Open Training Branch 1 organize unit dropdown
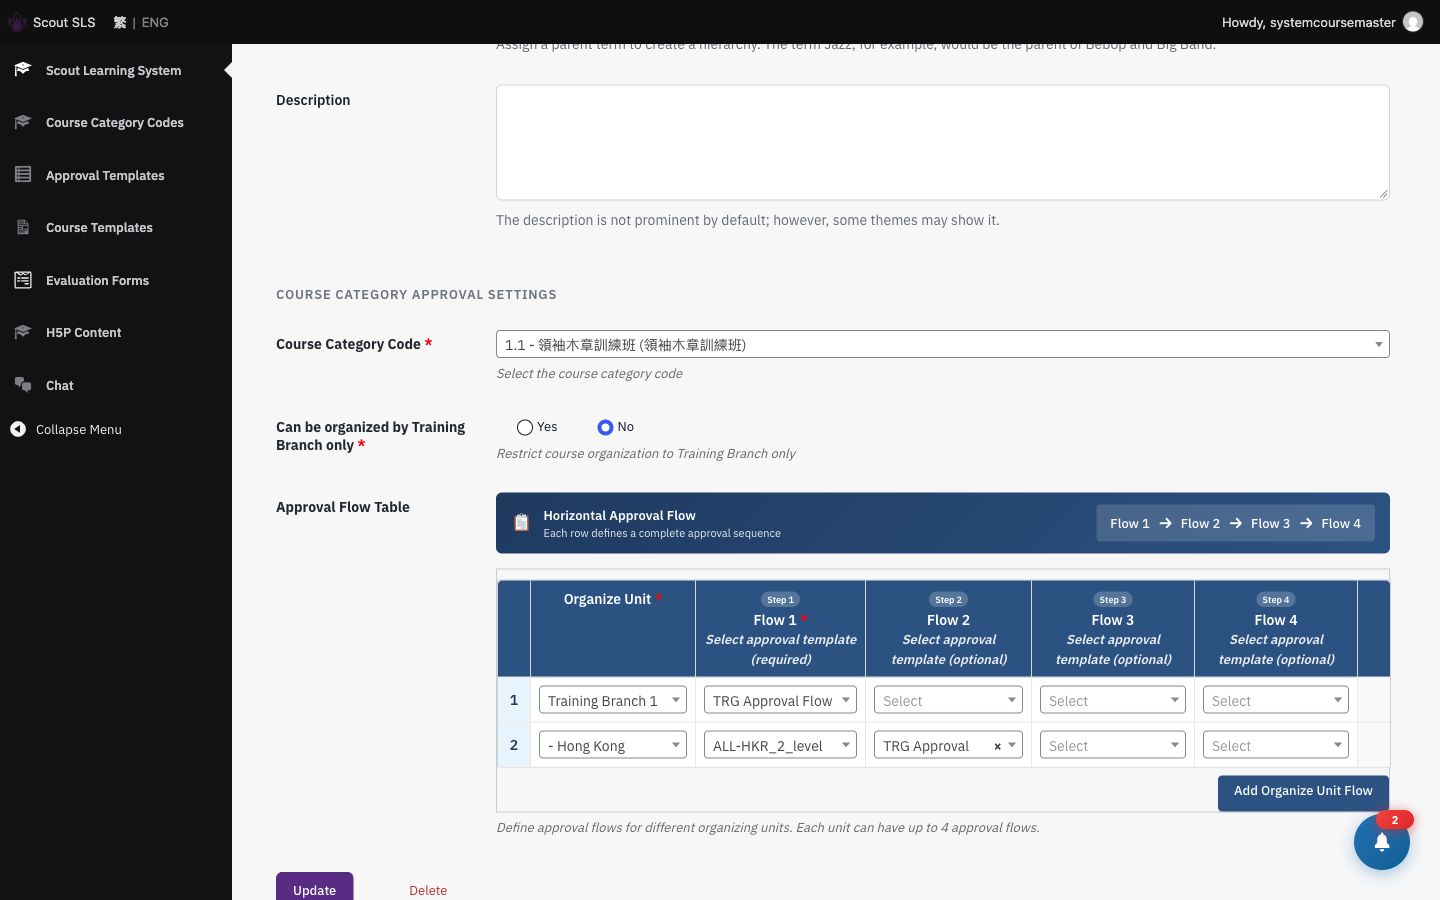 tap(613, 700)
